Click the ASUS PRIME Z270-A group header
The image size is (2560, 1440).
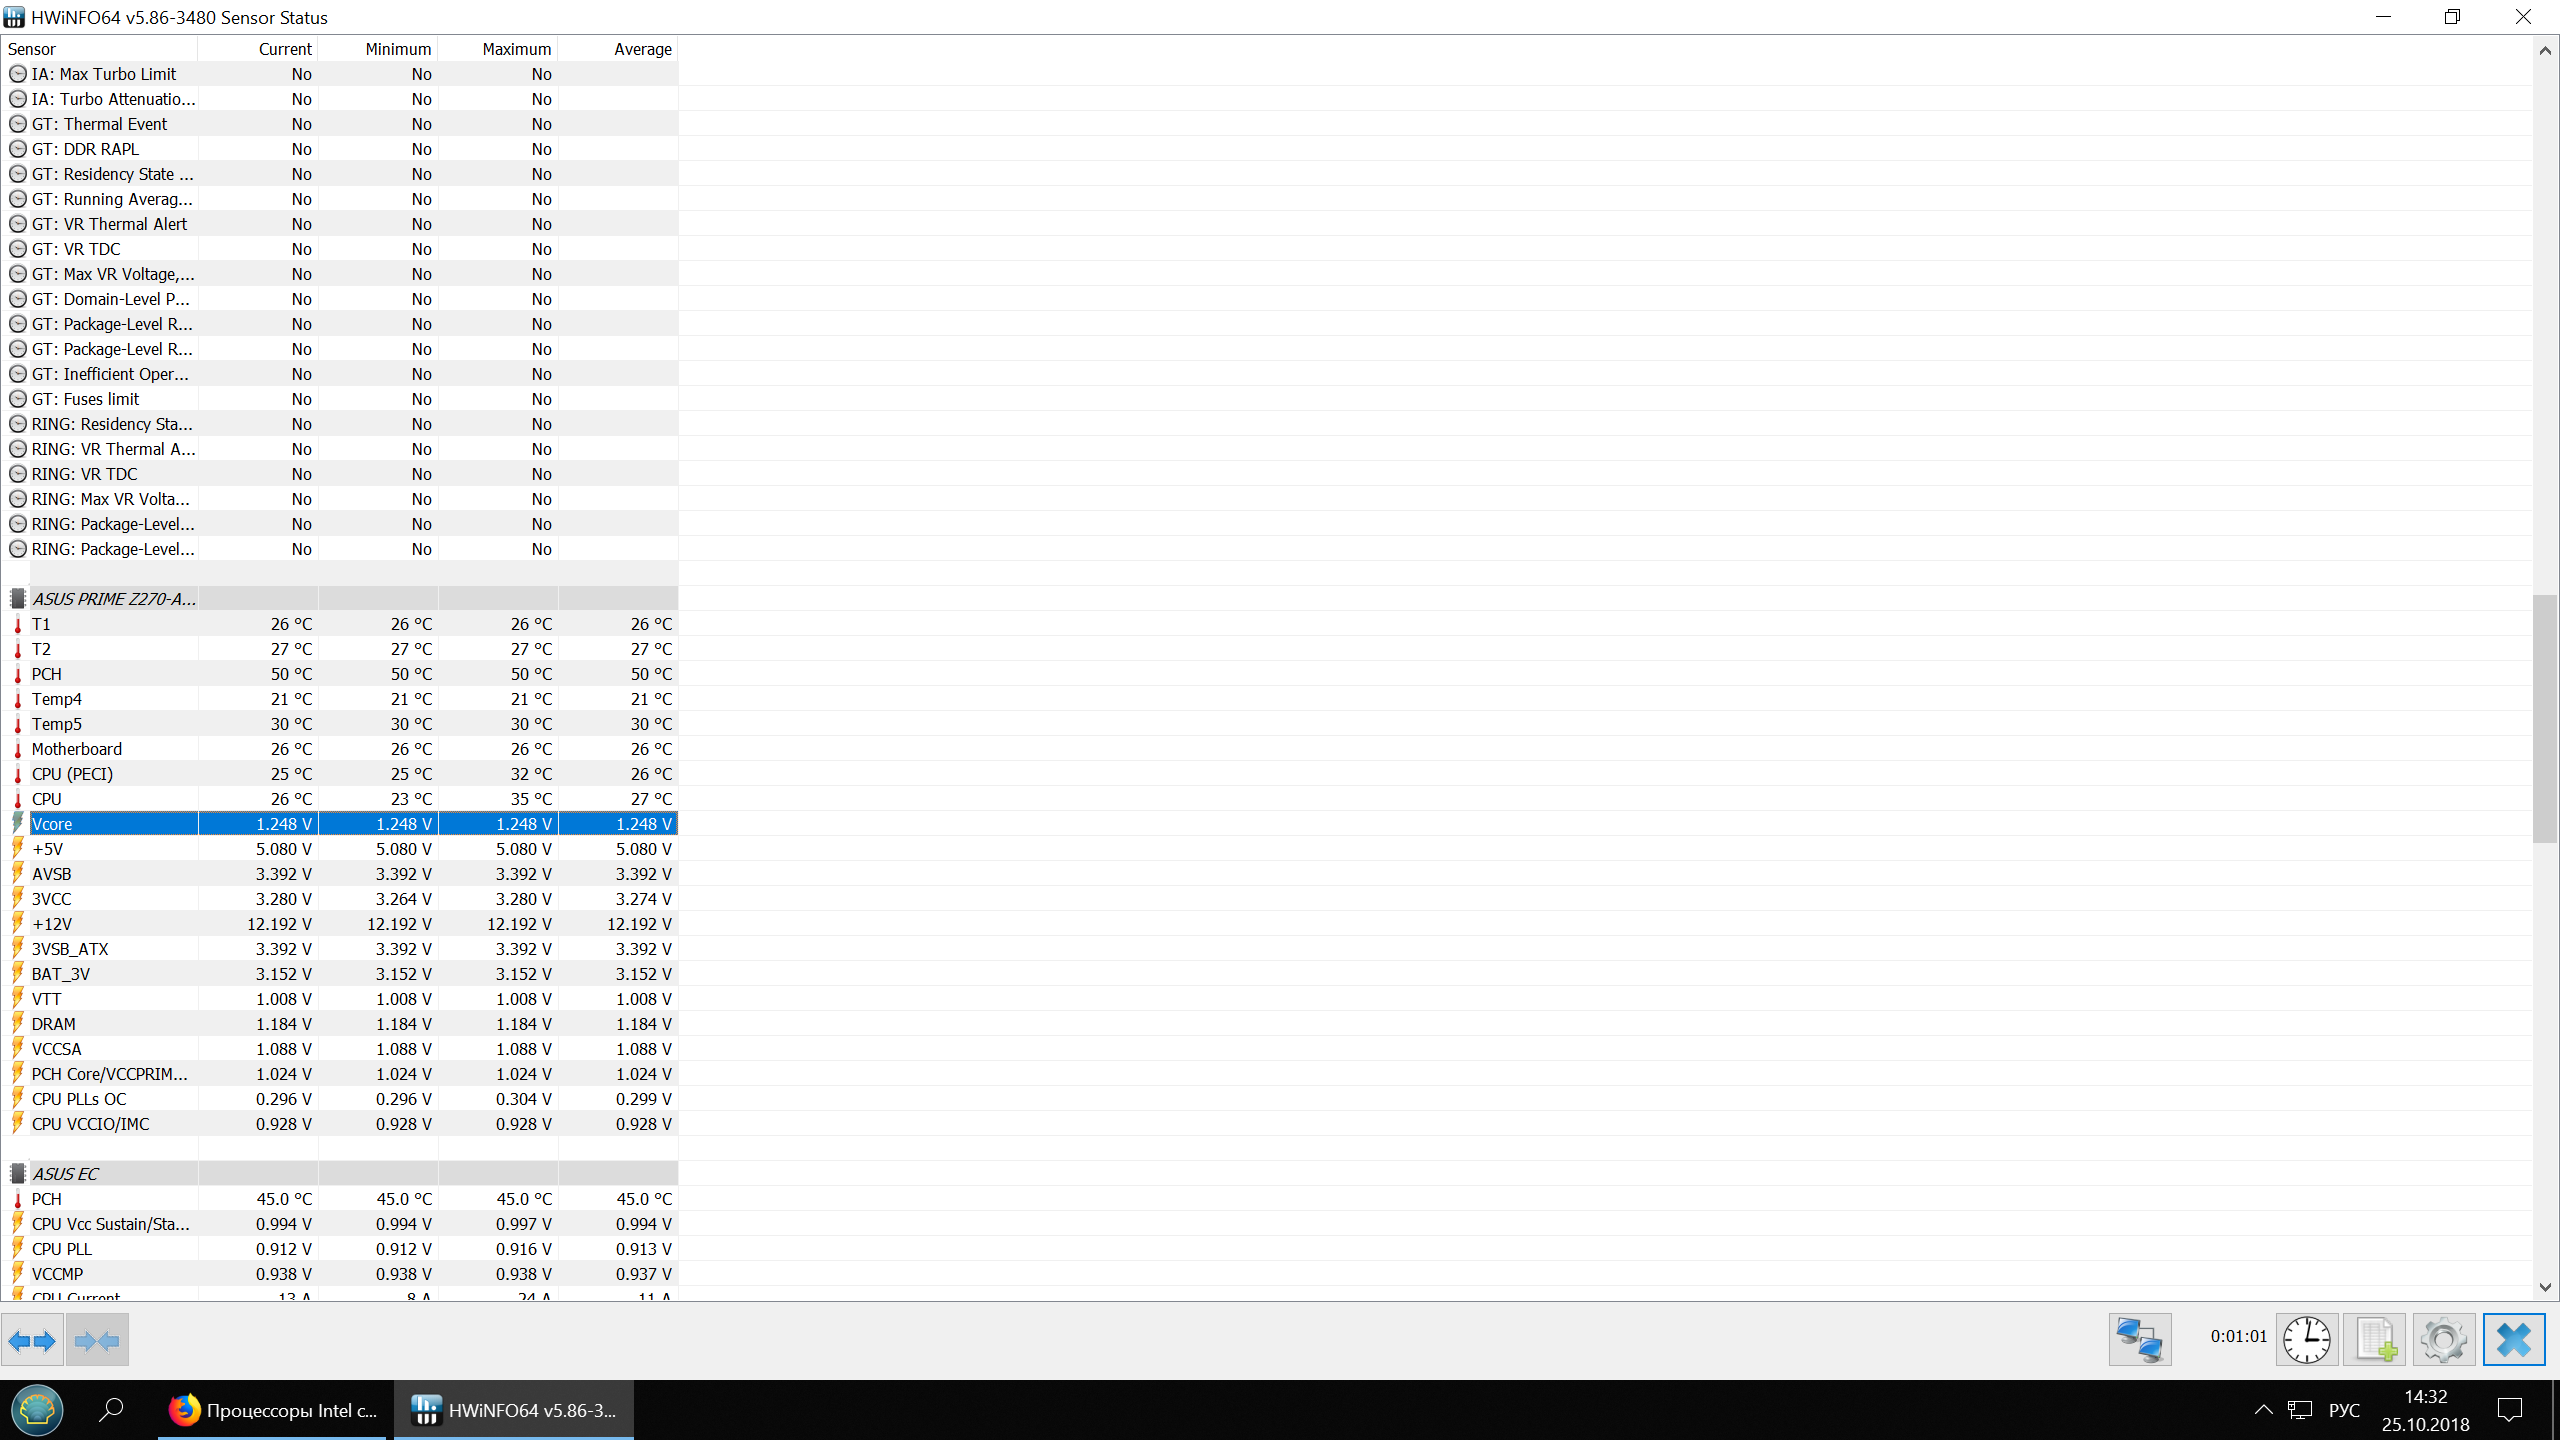click(x=113, y=599)
